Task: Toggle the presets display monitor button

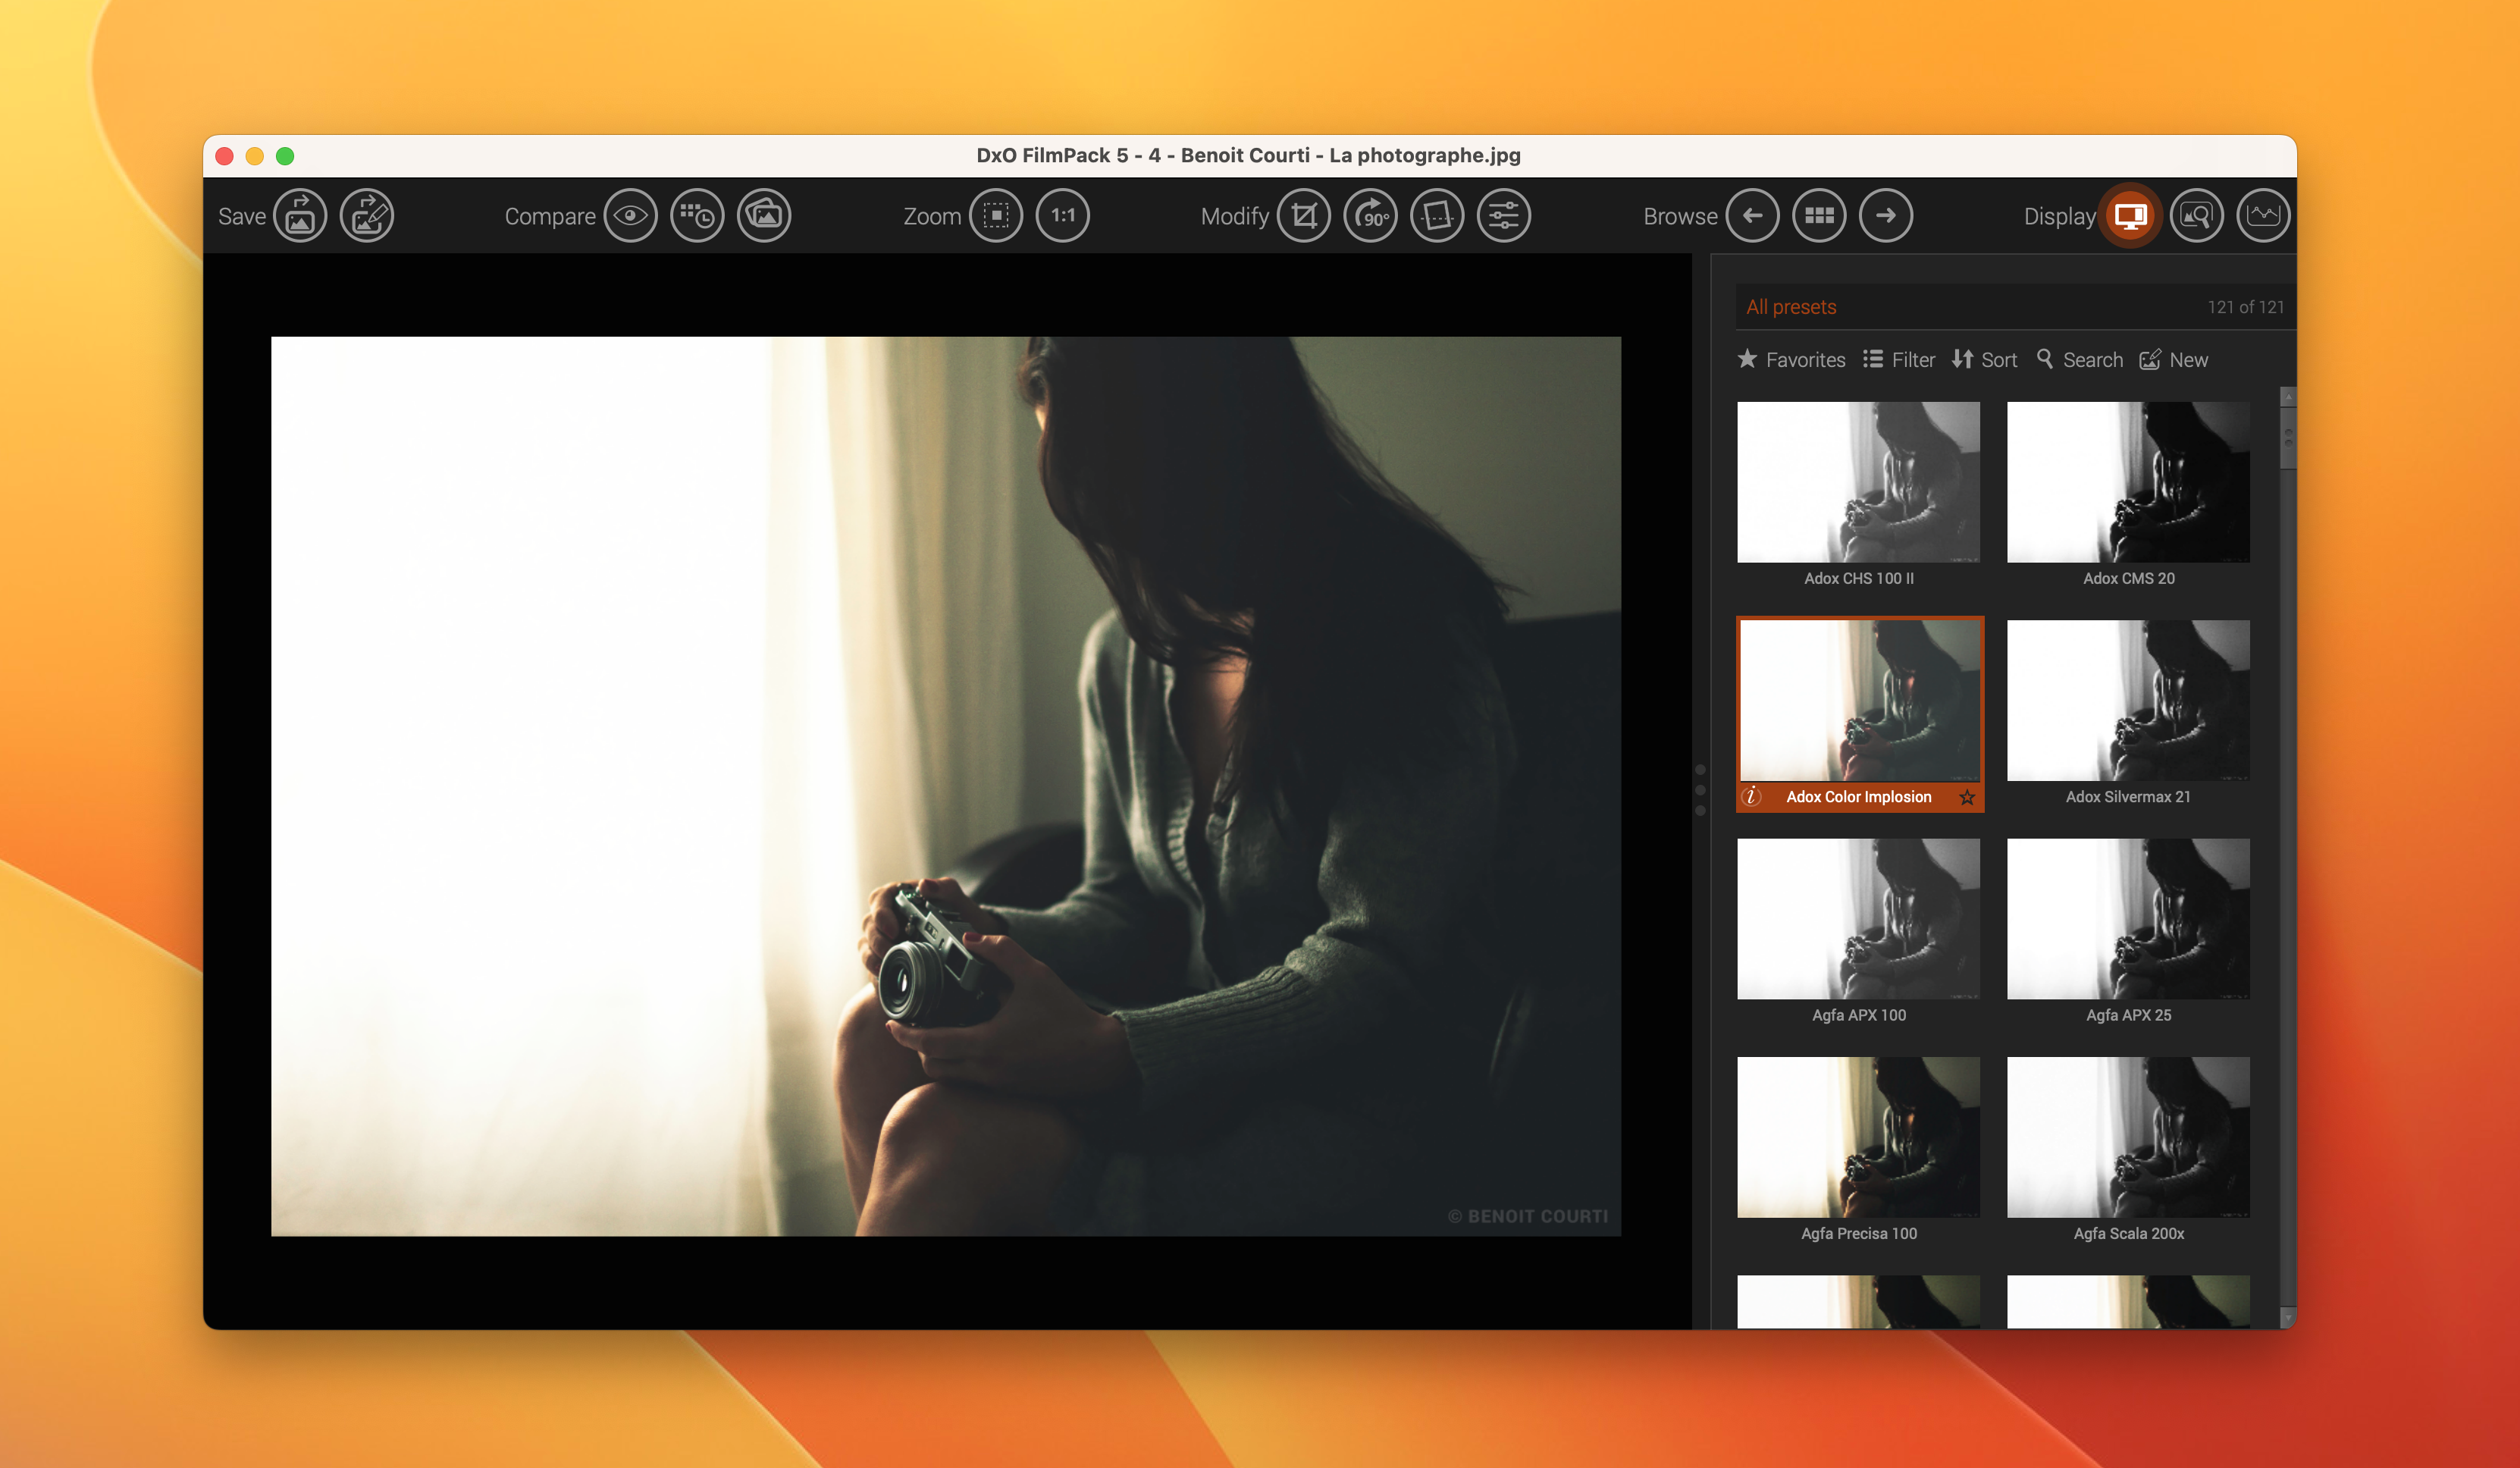Action: click(2130, 216)
